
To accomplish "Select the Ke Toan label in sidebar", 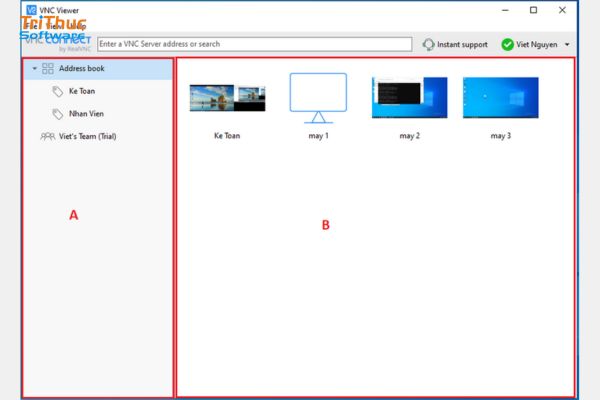I will pos(82,91).
